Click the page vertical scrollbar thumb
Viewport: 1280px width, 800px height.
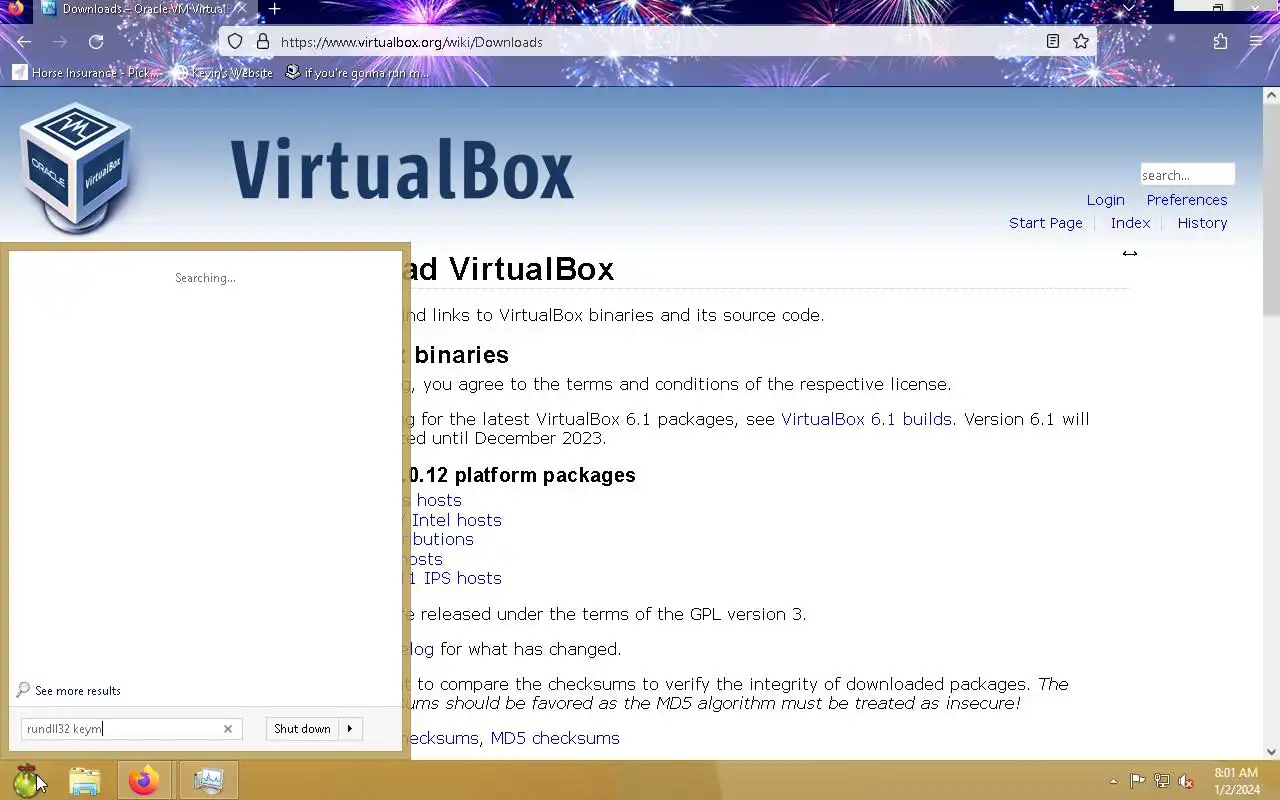click(1271, 212)
